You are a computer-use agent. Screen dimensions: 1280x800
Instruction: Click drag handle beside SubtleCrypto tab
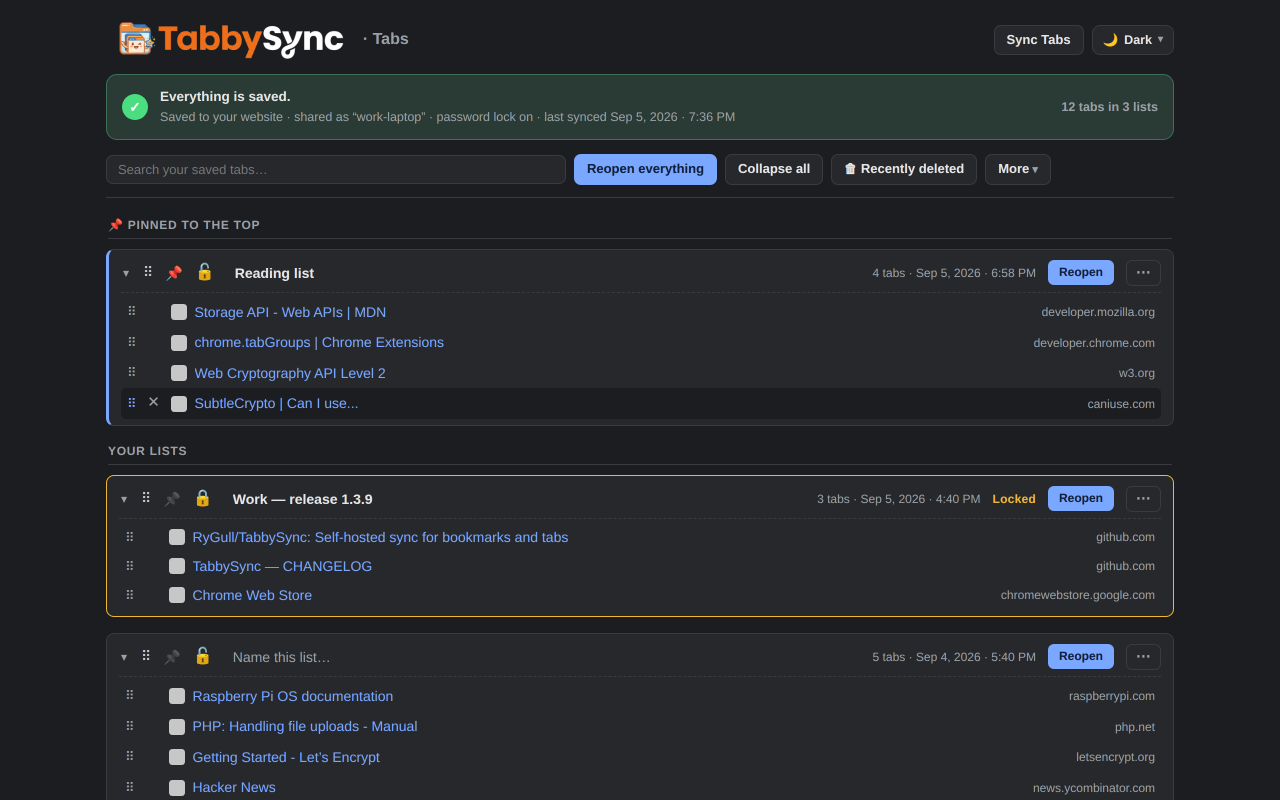(132, 403)
